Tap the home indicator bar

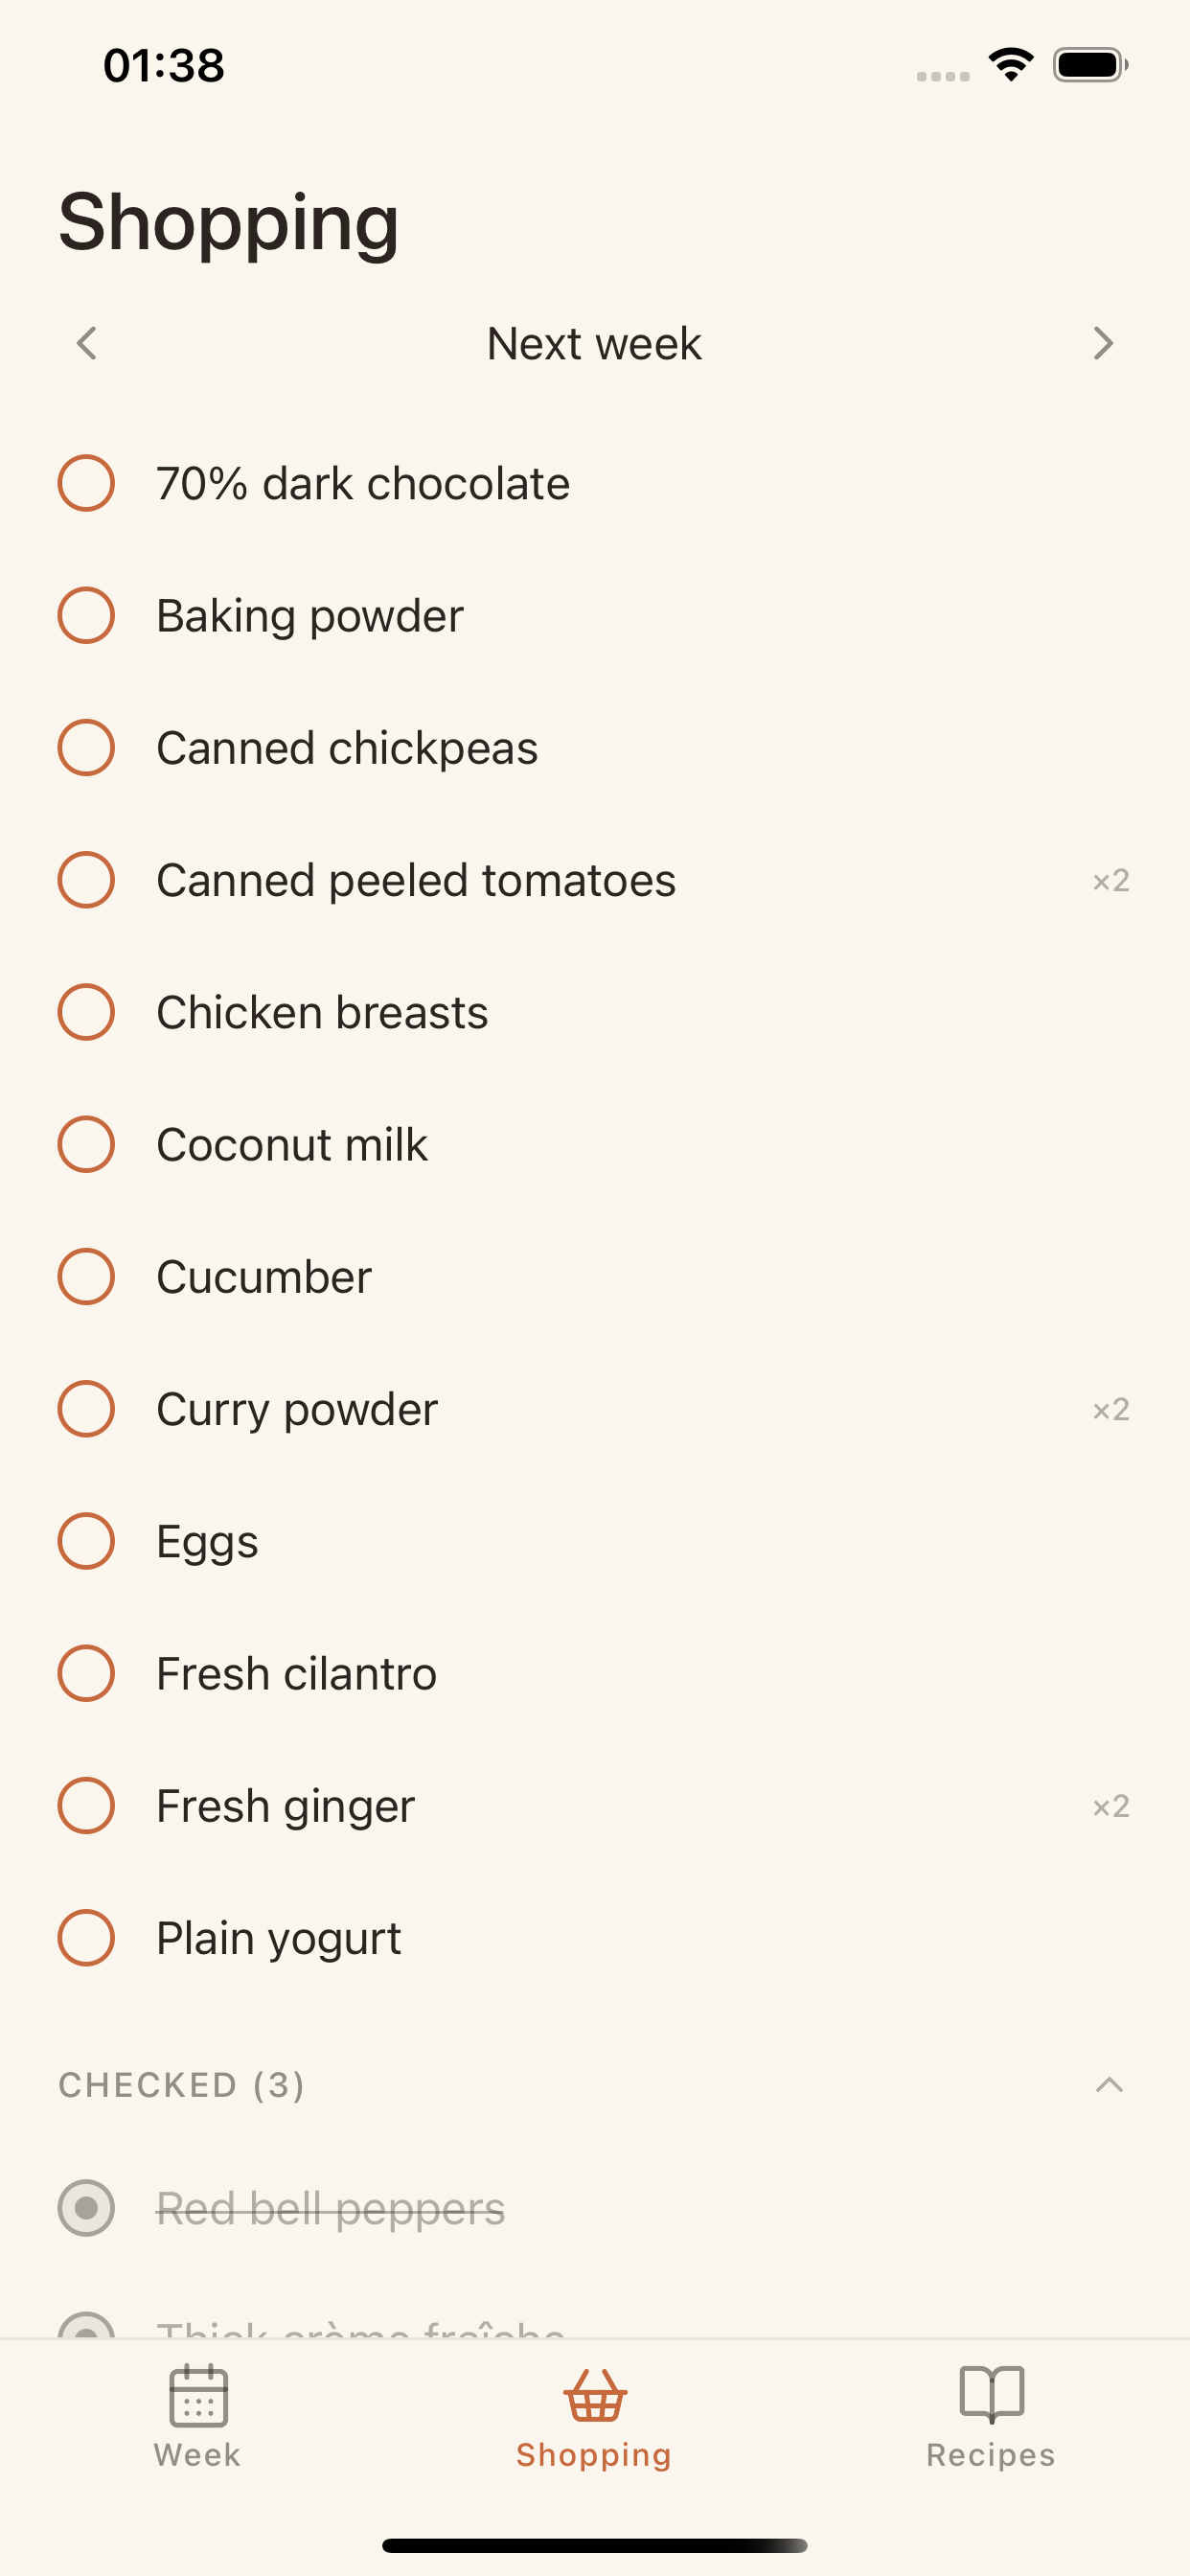tap(595, 2545)
